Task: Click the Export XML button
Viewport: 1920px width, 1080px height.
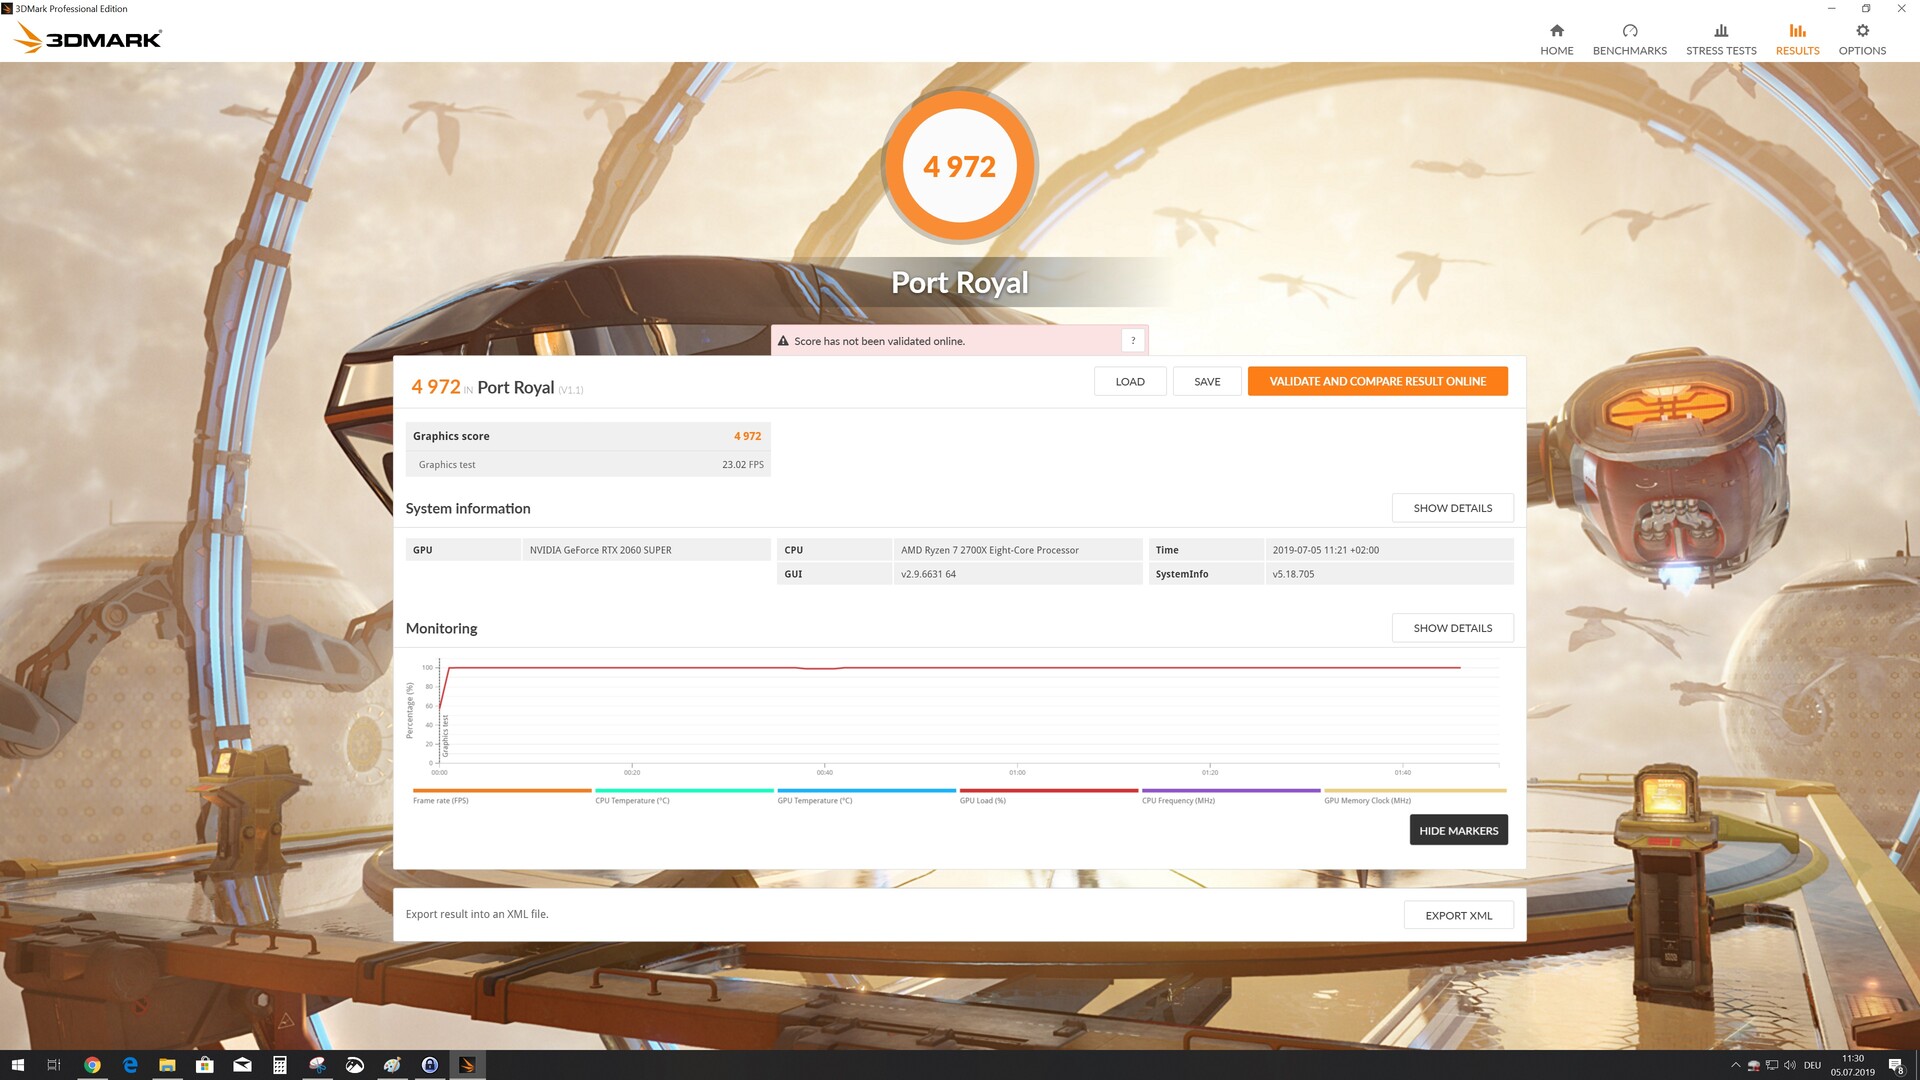Action: point(1458,915)
